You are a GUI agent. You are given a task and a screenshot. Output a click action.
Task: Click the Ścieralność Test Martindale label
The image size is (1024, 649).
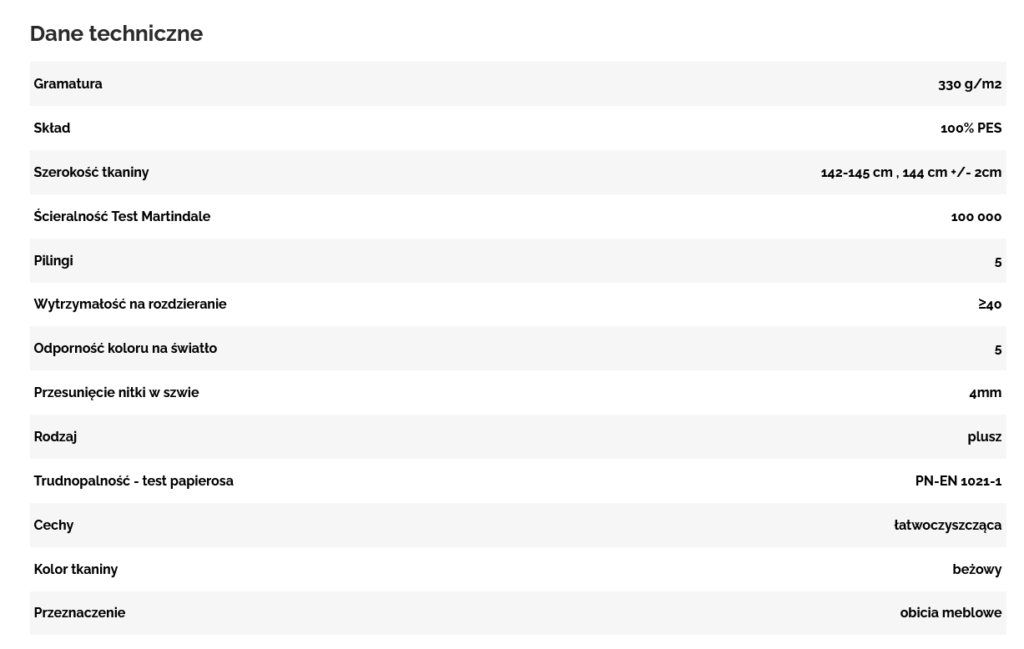click(122, 216)
